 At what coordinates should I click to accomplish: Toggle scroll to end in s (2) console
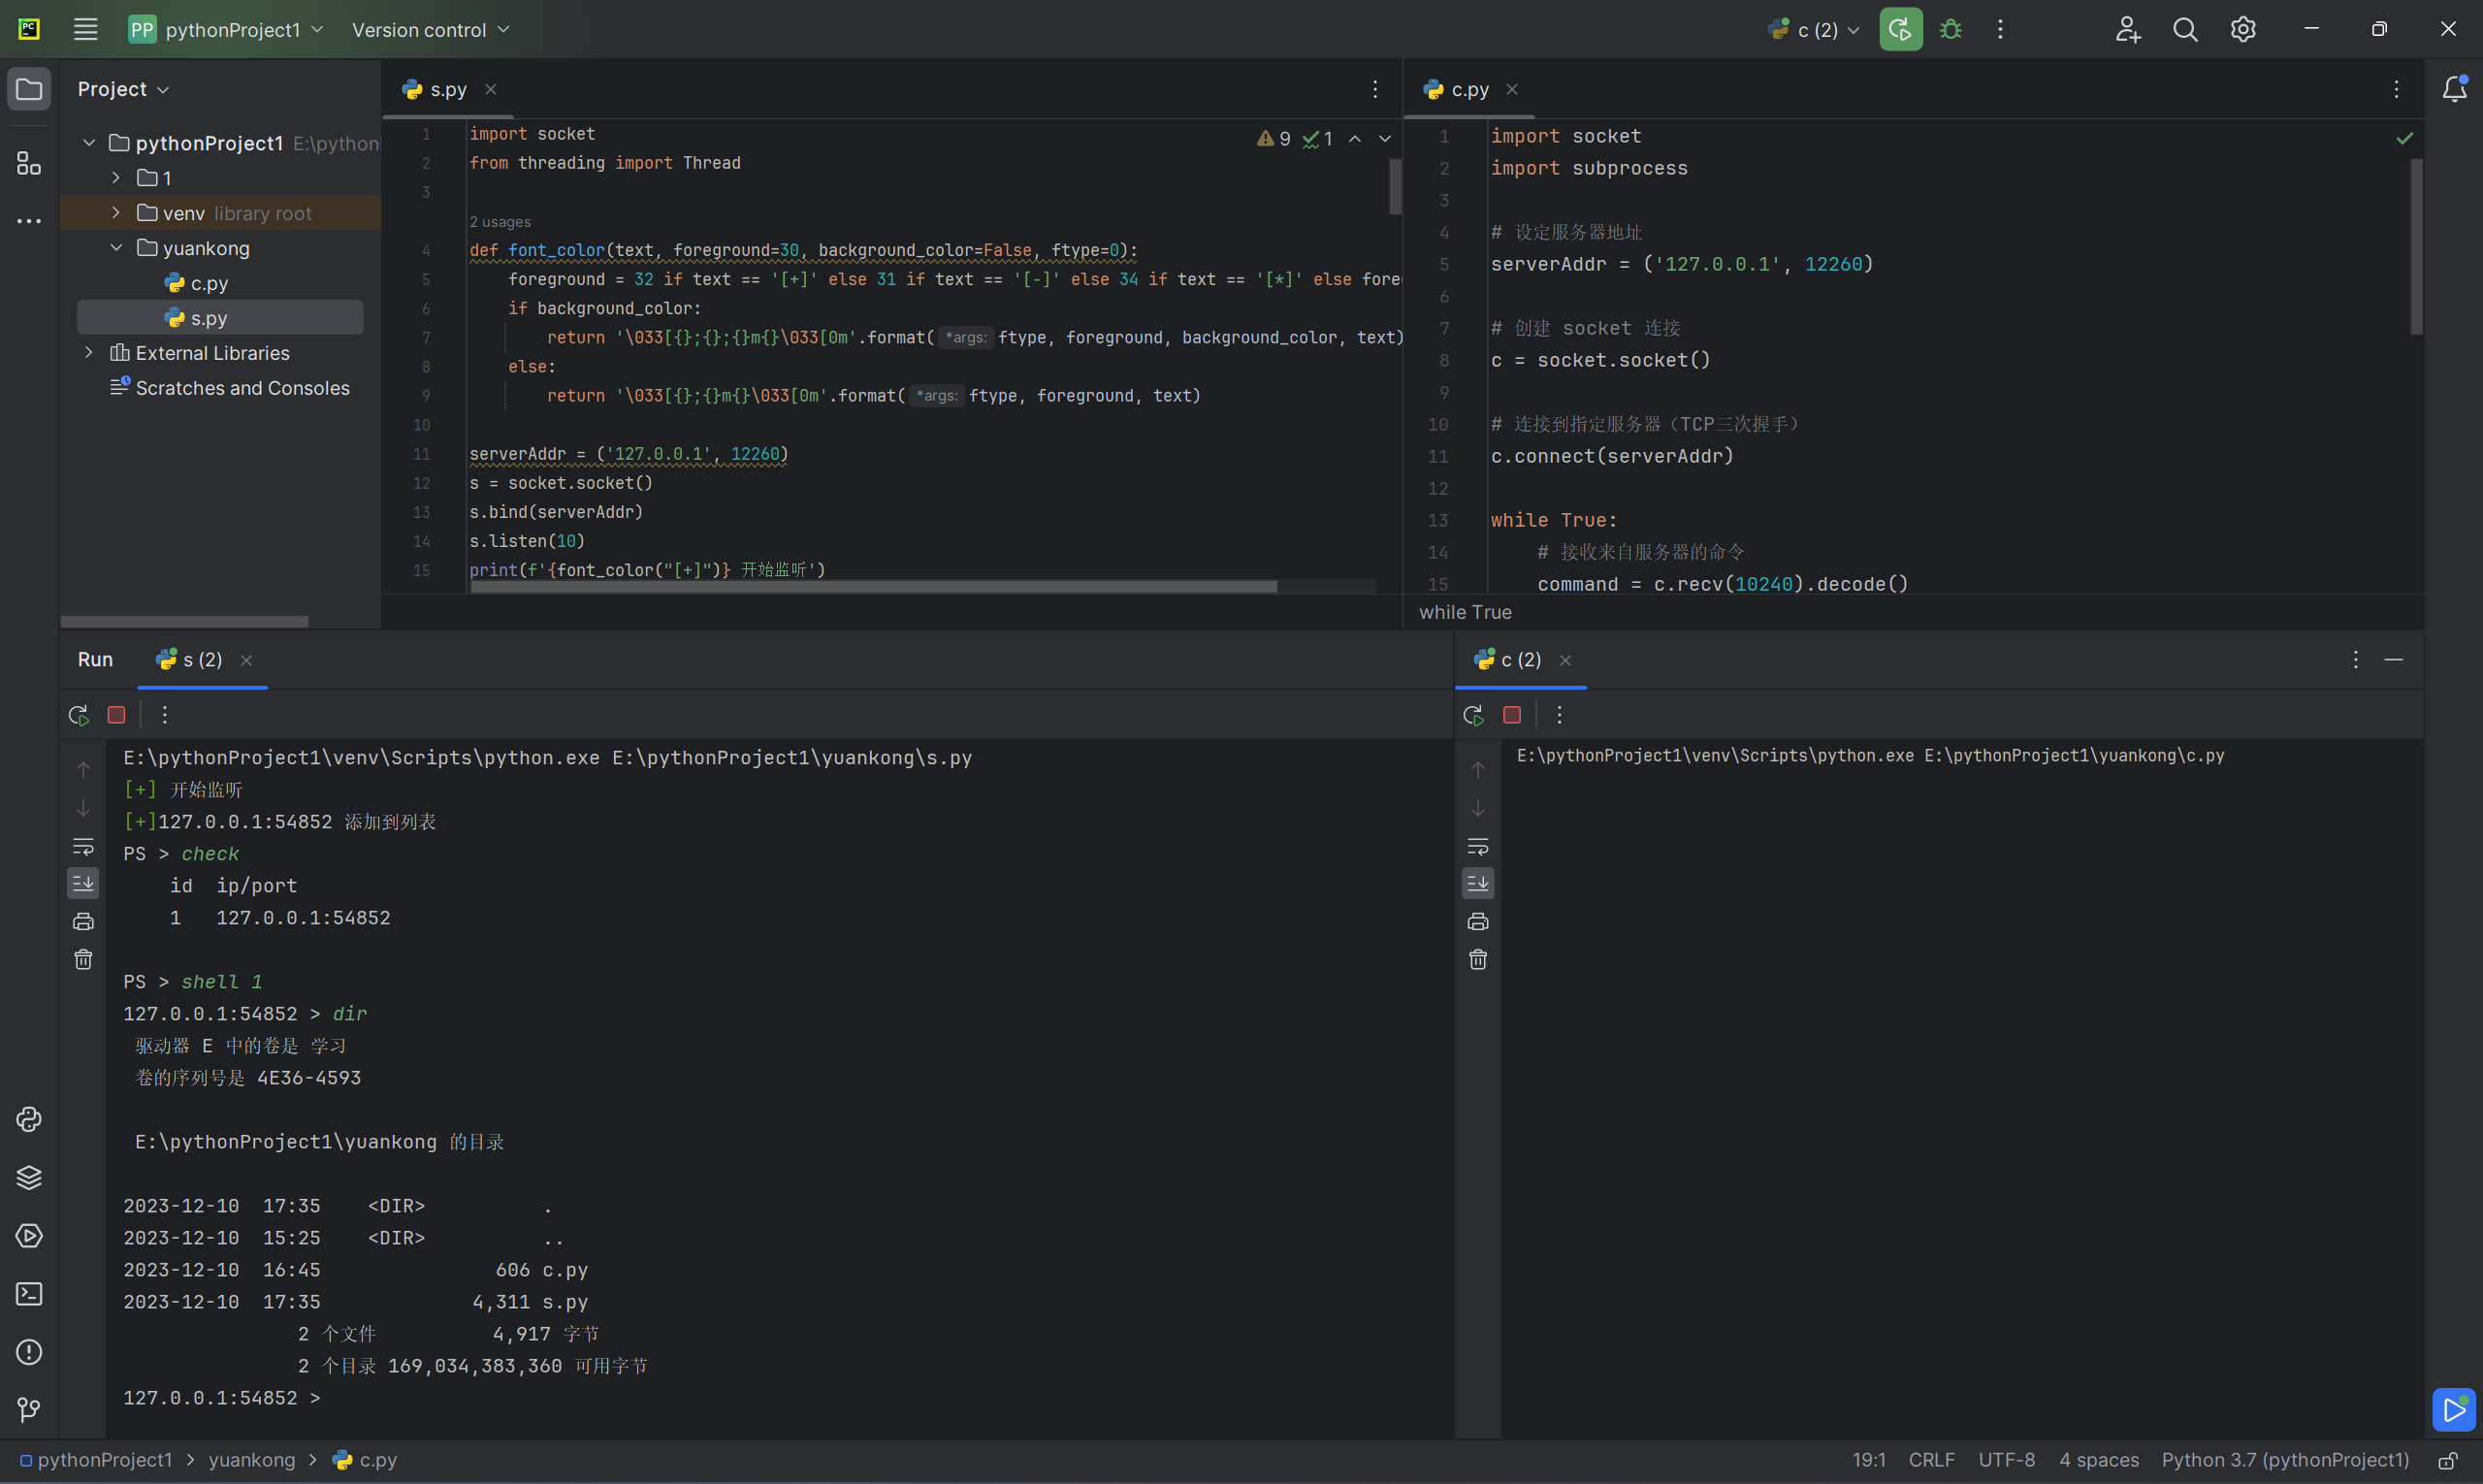(x=83, y=883)
